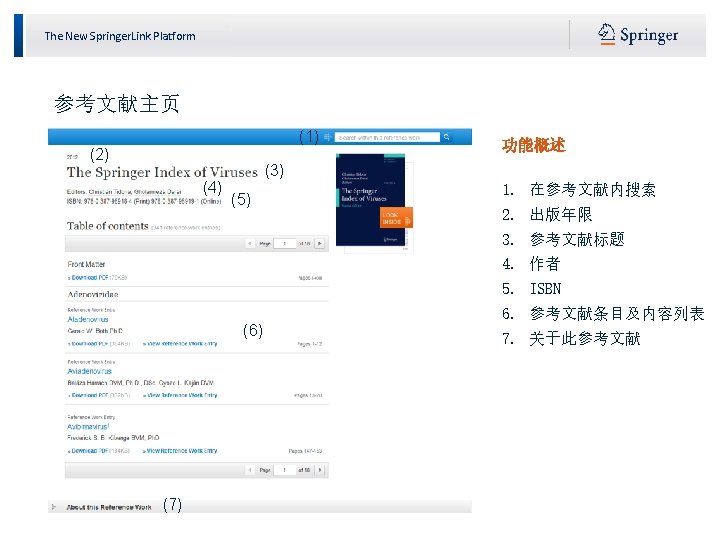720x540 pixels.
Task: Click page number field in top pagination bar
Action: [285, 243]
